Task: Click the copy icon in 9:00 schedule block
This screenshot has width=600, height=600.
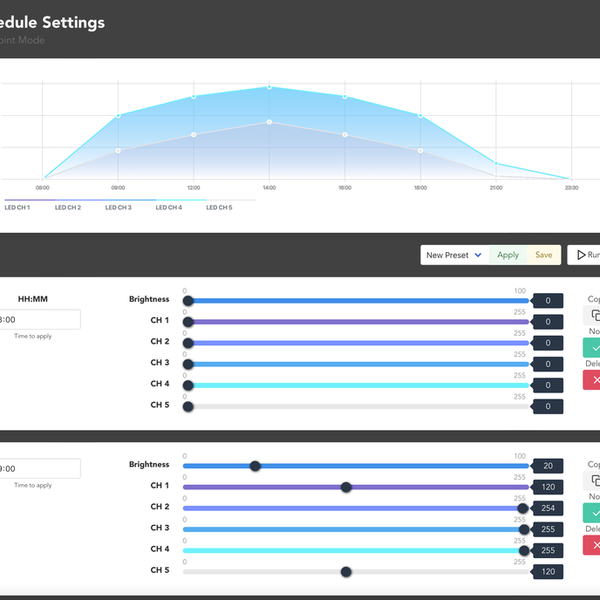Action: tap(594, 481)
